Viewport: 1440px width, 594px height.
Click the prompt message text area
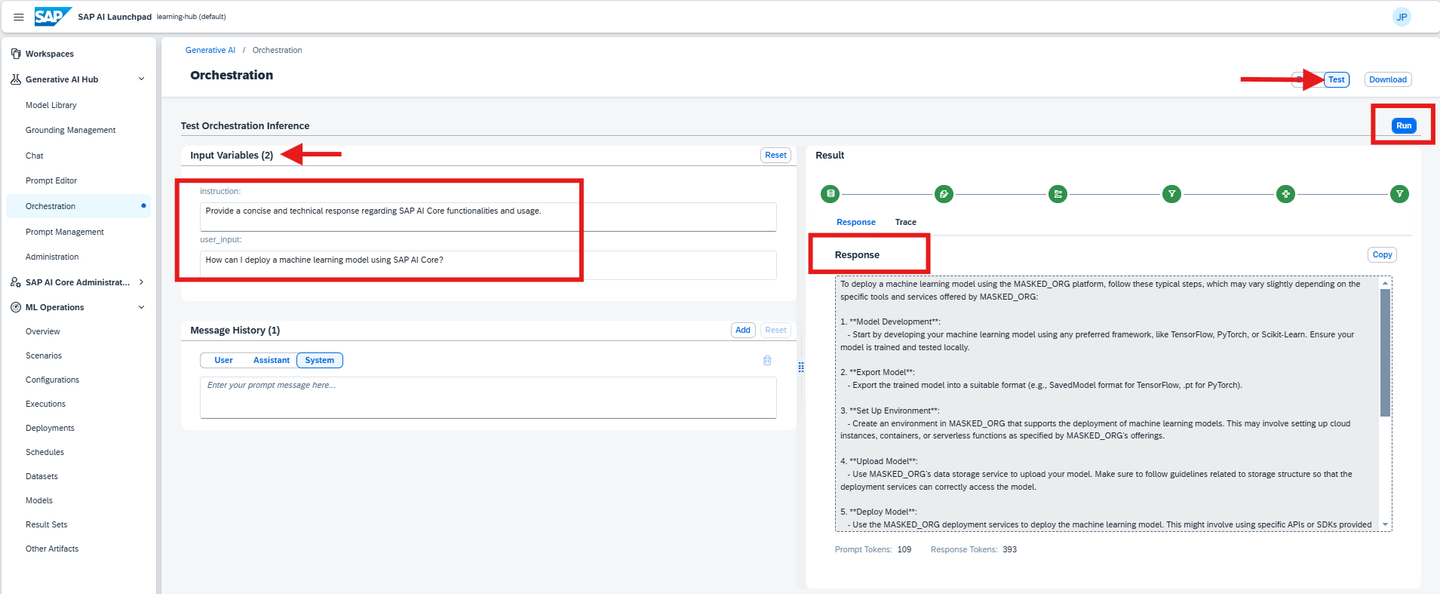(488, 397)
